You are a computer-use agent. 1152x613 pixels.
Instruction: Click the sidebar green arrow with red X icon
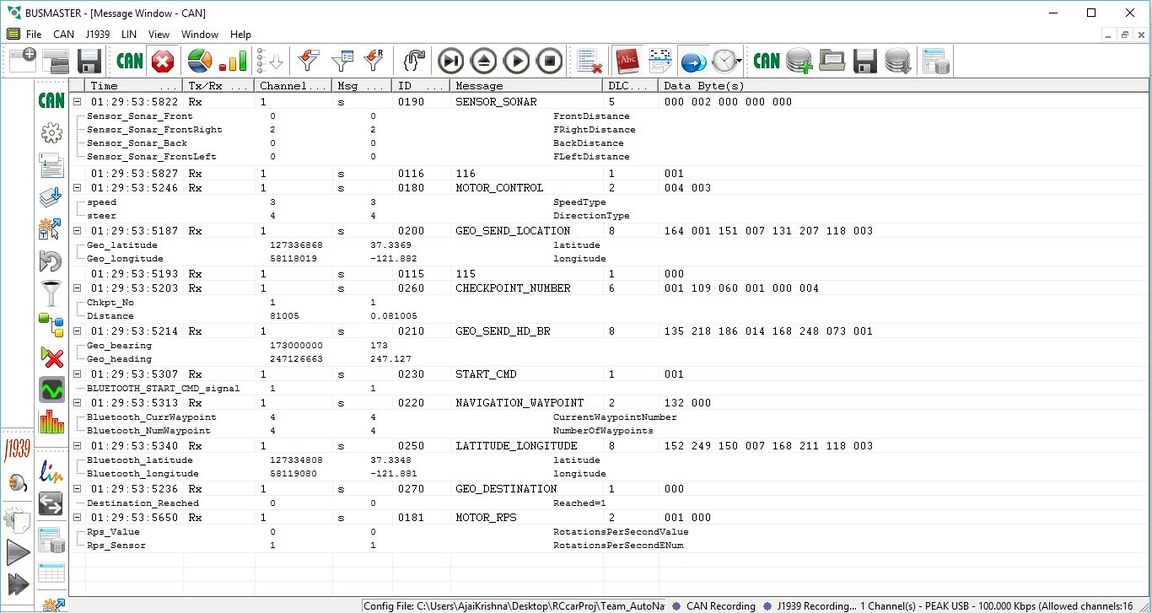[x=51, y=357]
